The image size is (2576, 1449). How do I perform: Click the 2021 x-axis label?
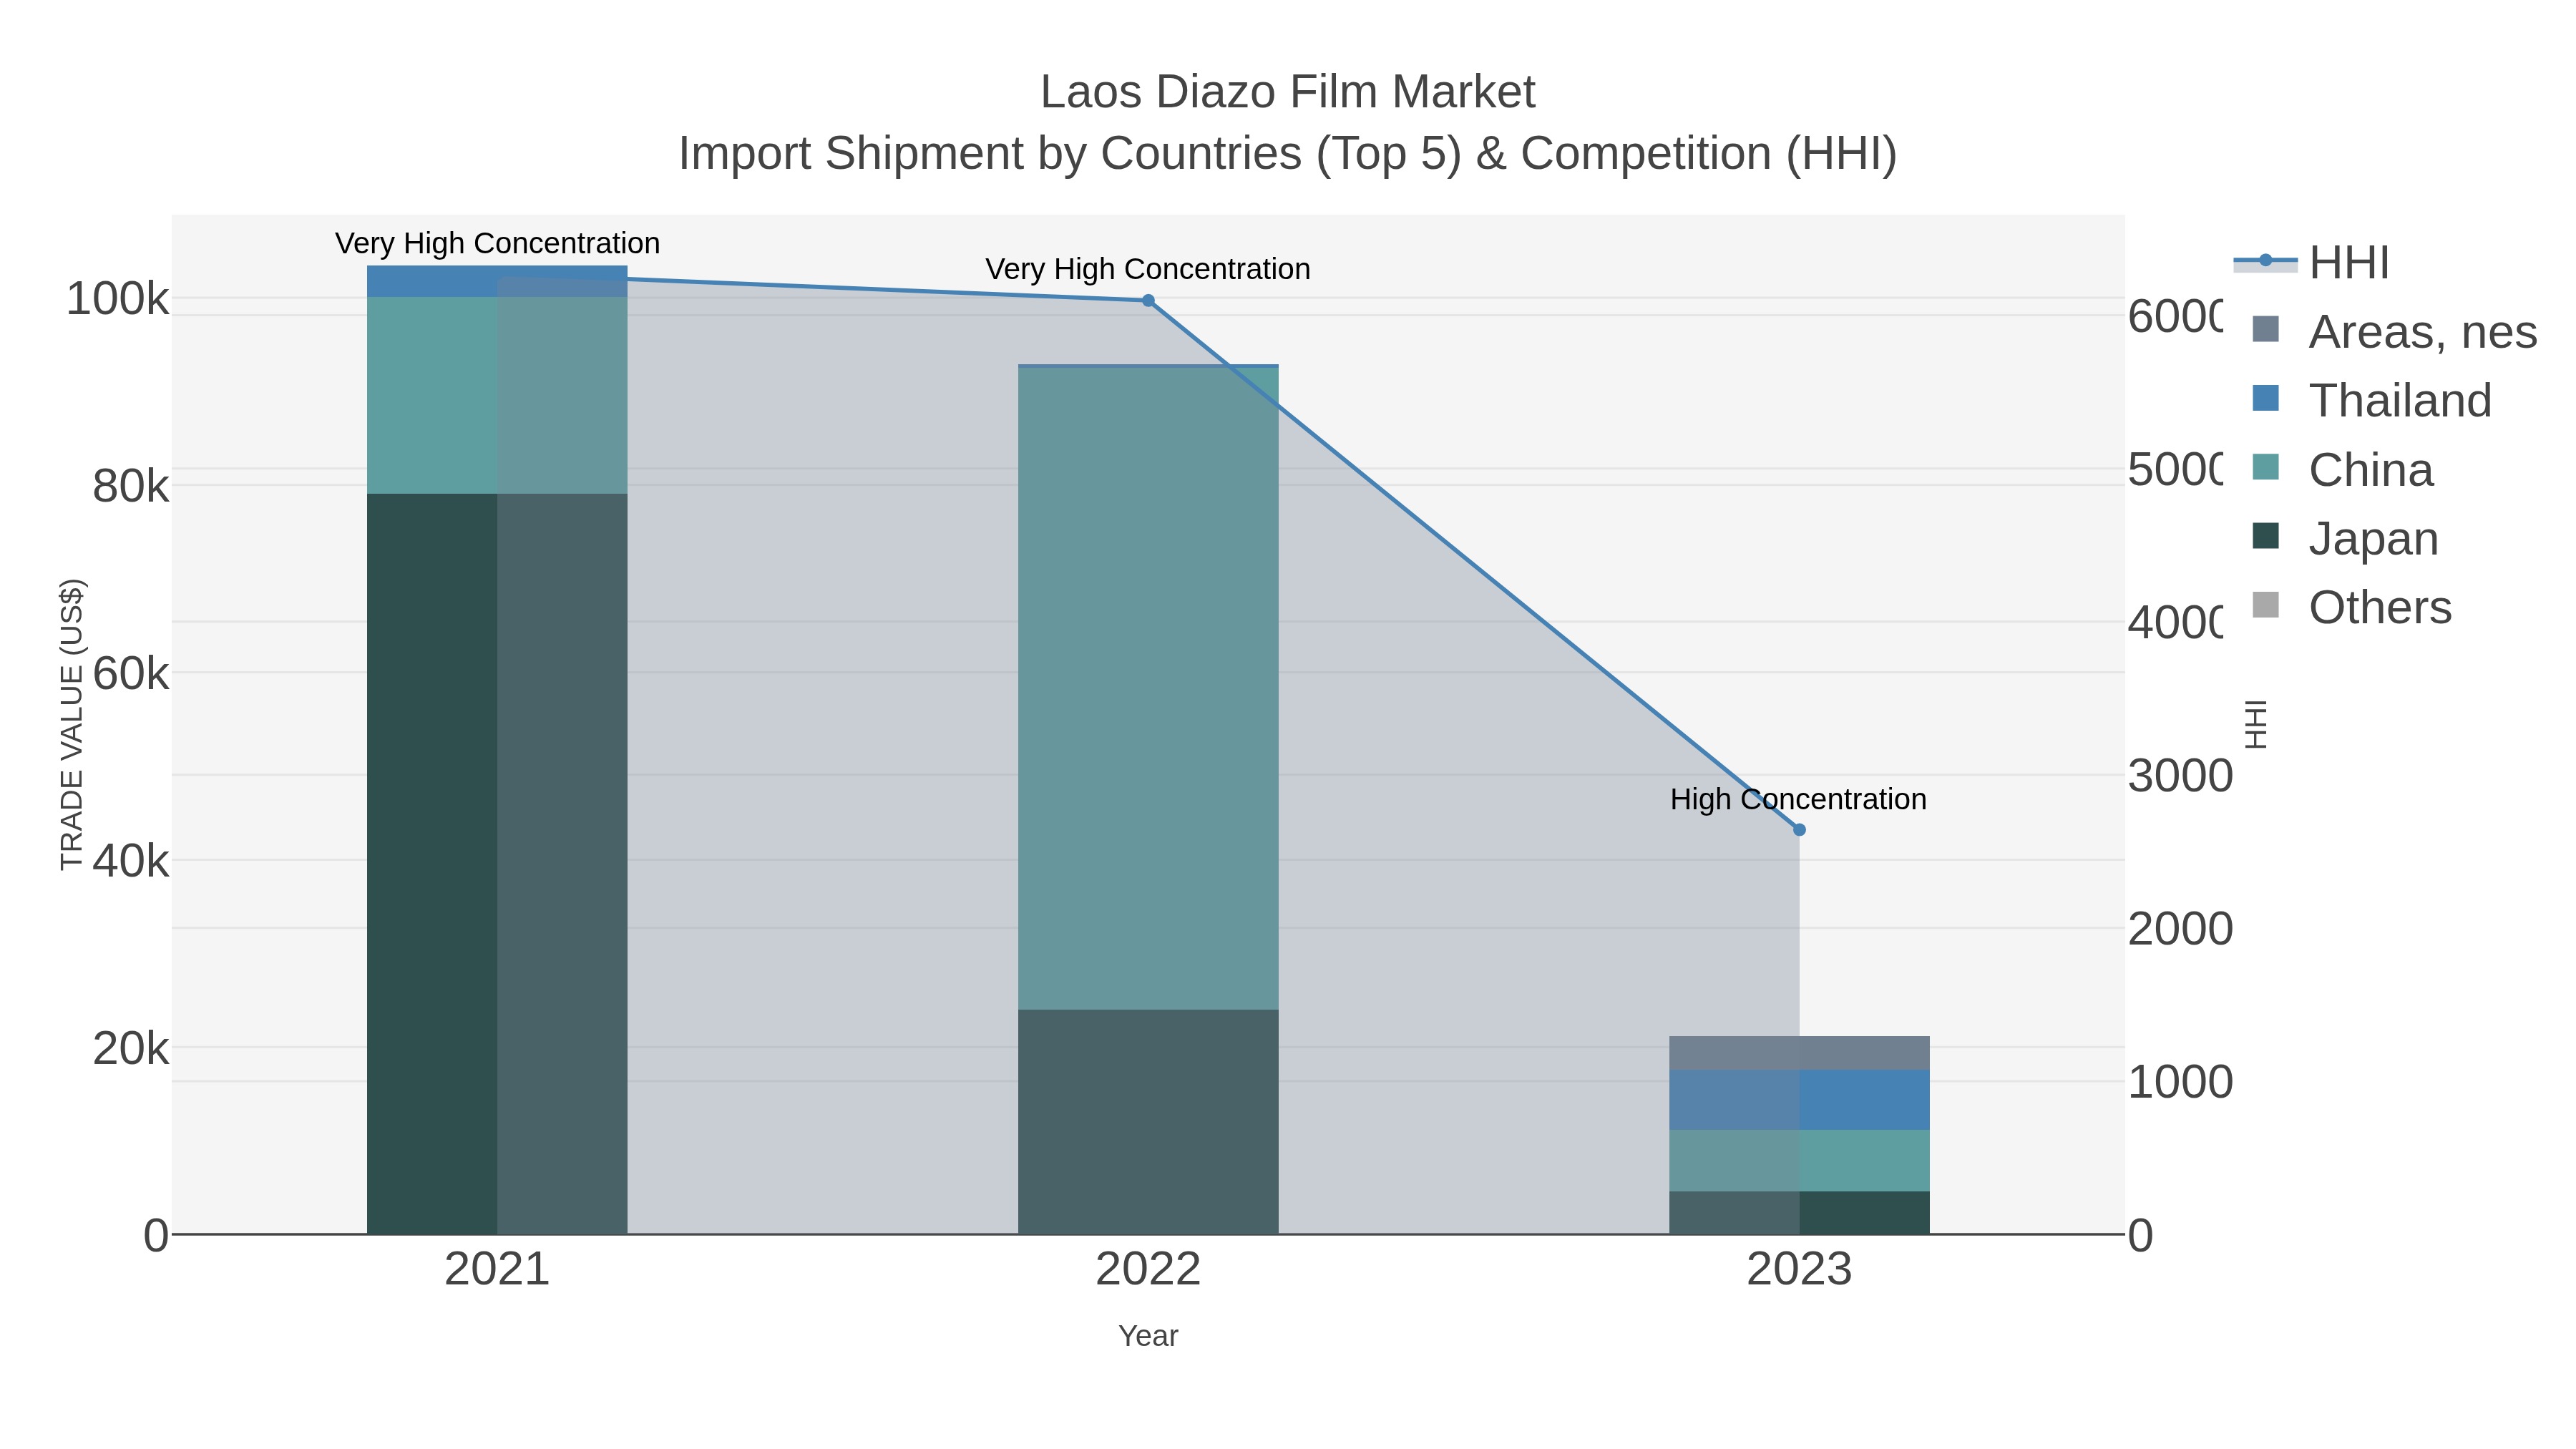coord(497,1270)
